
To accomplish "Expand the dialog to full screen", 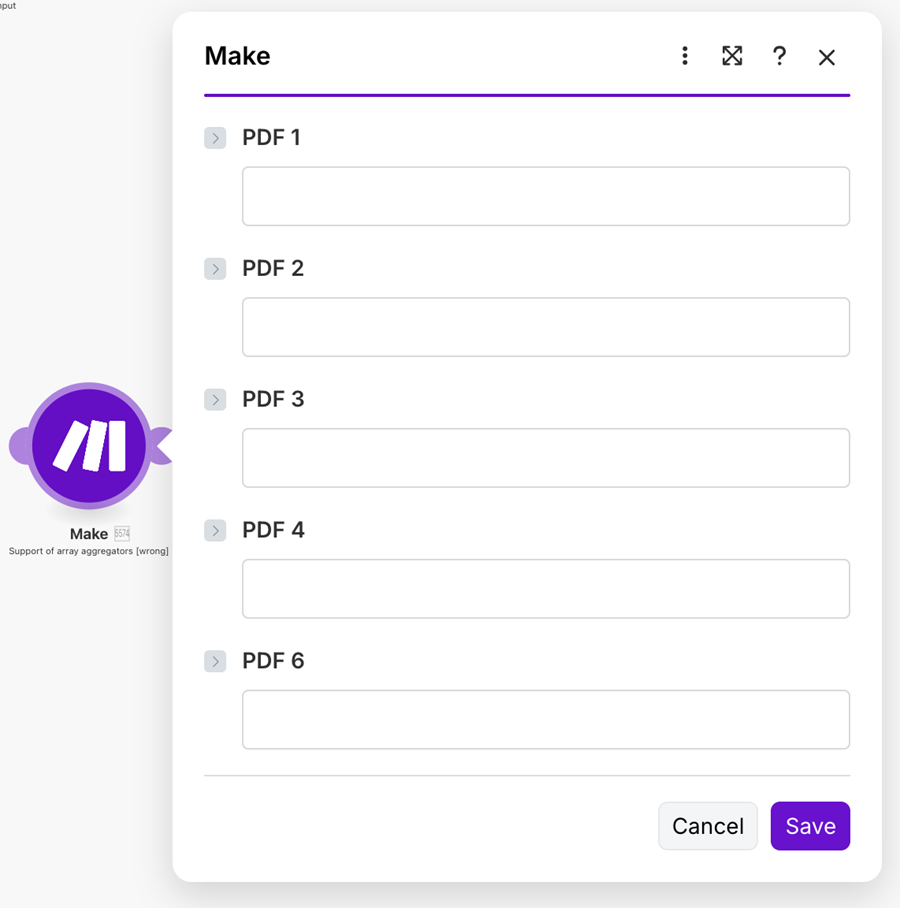I will 732,56.
